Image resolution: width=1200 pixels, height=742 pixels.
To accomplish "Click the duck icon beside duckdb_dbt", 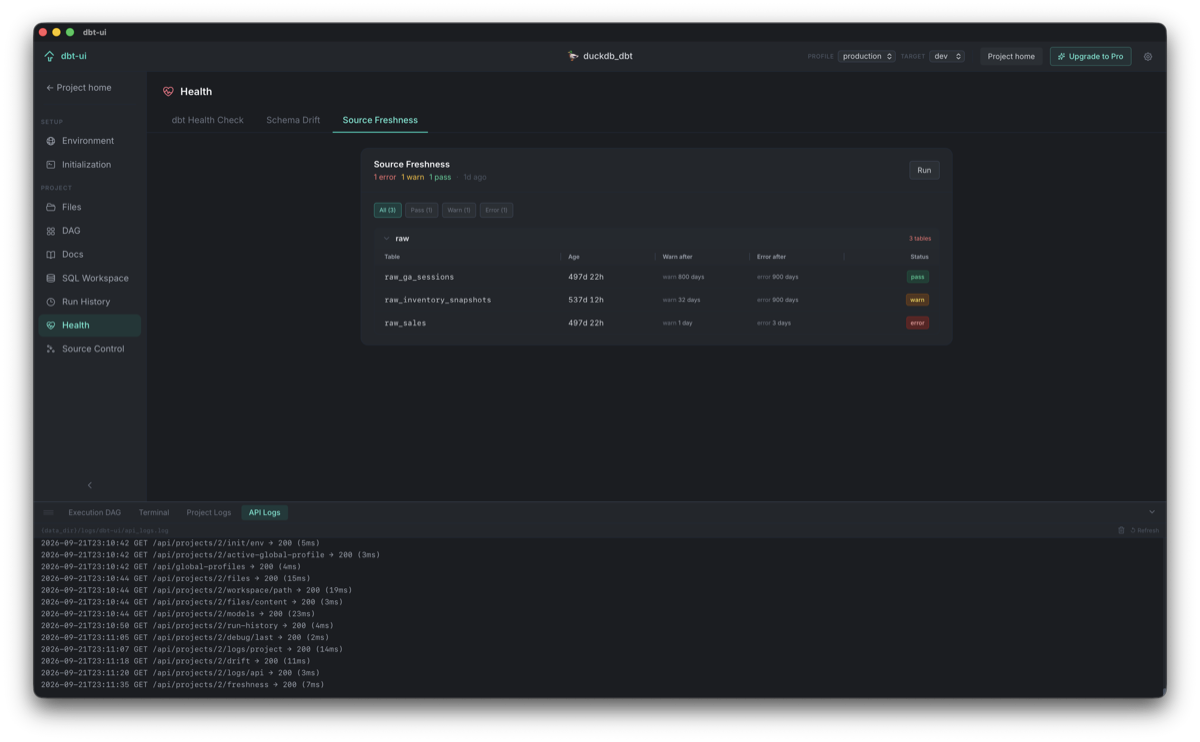I will pos(573,56).
